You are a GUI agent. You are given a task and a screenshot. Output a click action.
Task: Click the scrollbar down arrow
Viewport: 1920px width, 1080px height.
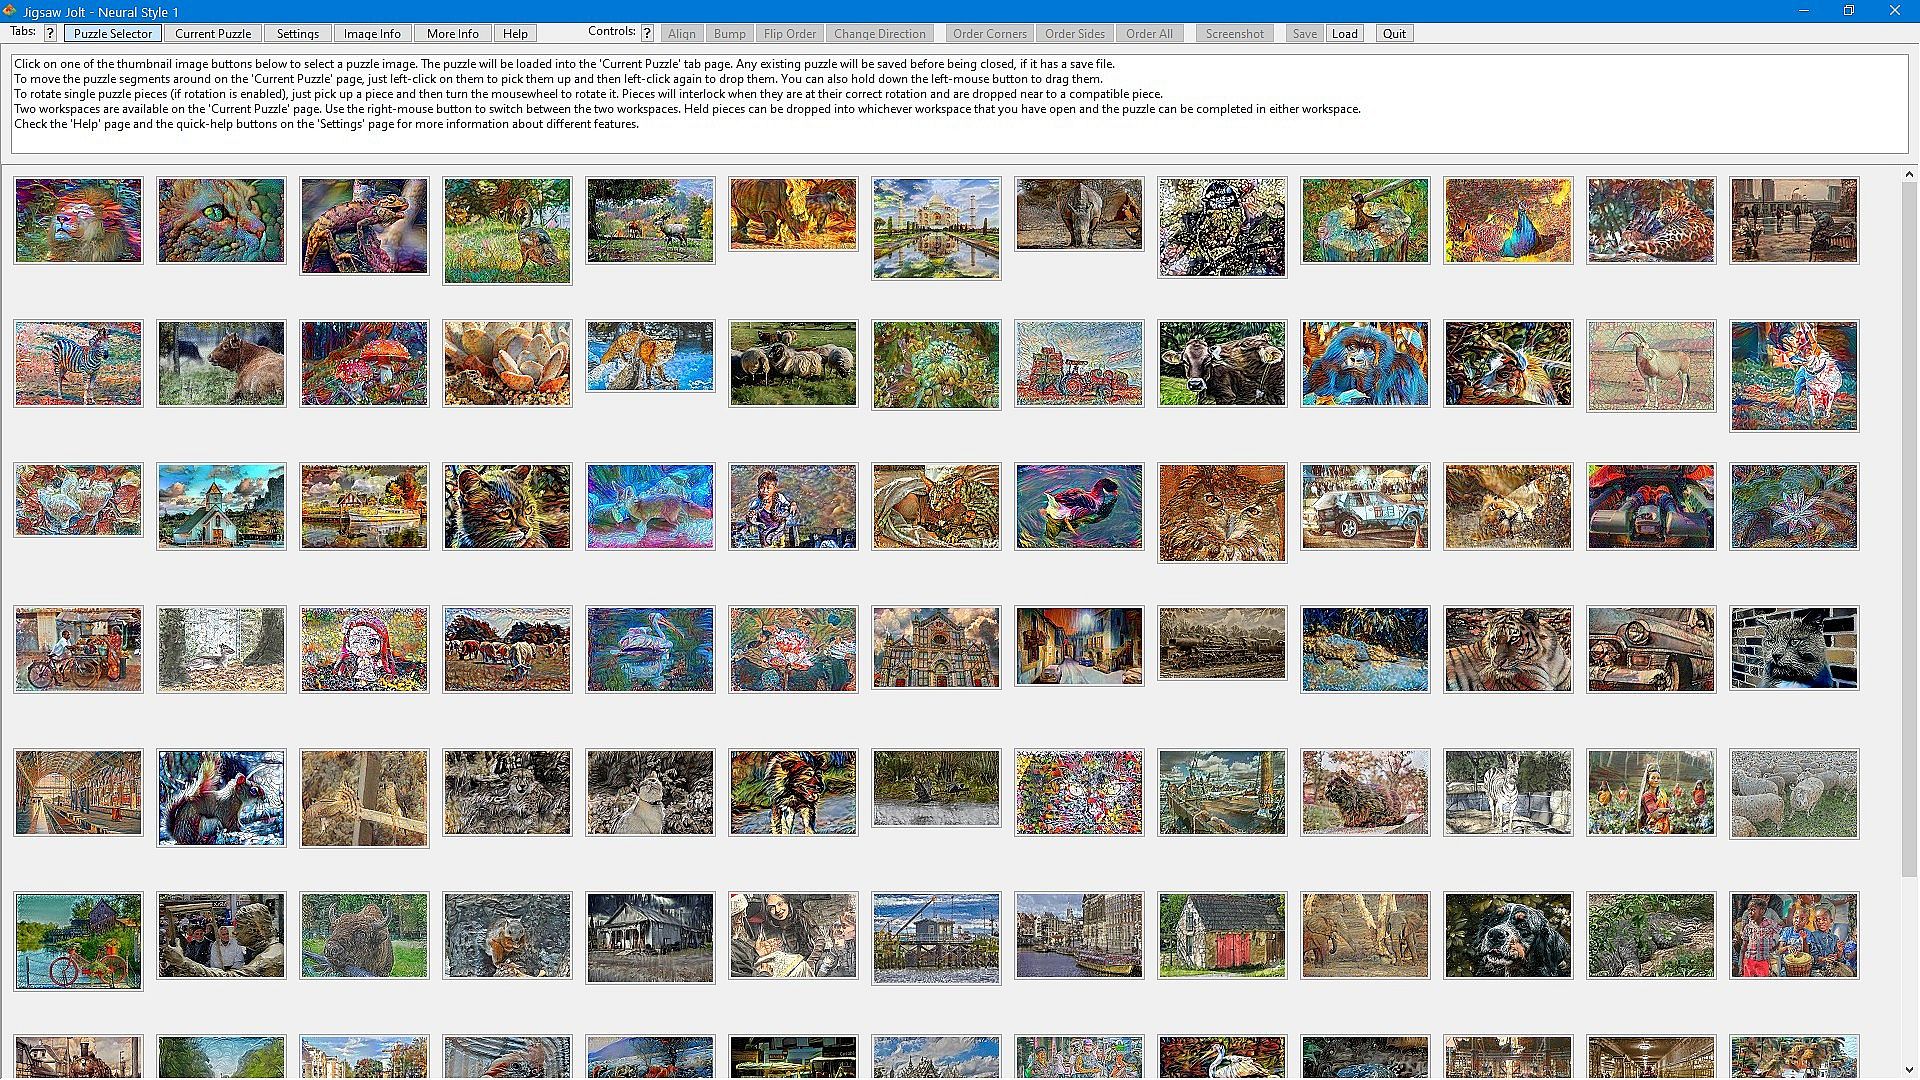tap(1908, 1070)
